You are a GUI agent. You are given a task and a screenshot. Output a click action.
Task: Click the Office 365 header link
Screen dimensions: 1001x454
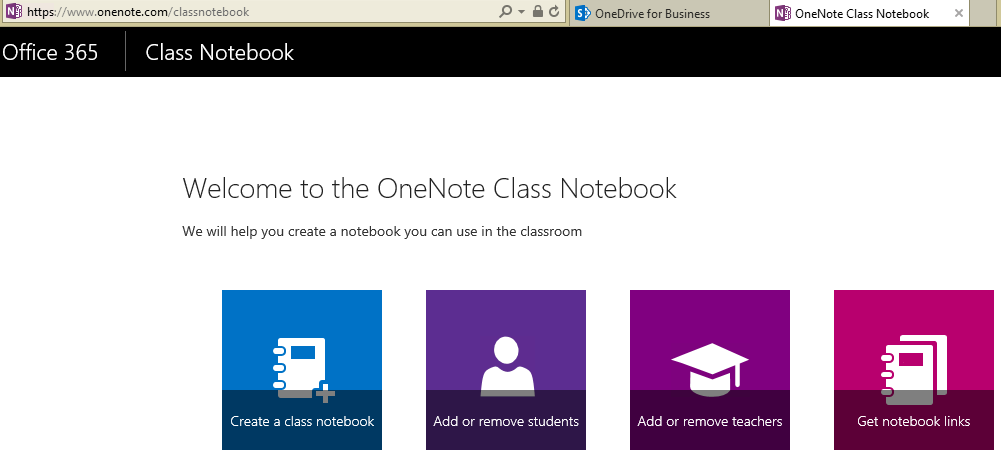(x=50, y=52)
